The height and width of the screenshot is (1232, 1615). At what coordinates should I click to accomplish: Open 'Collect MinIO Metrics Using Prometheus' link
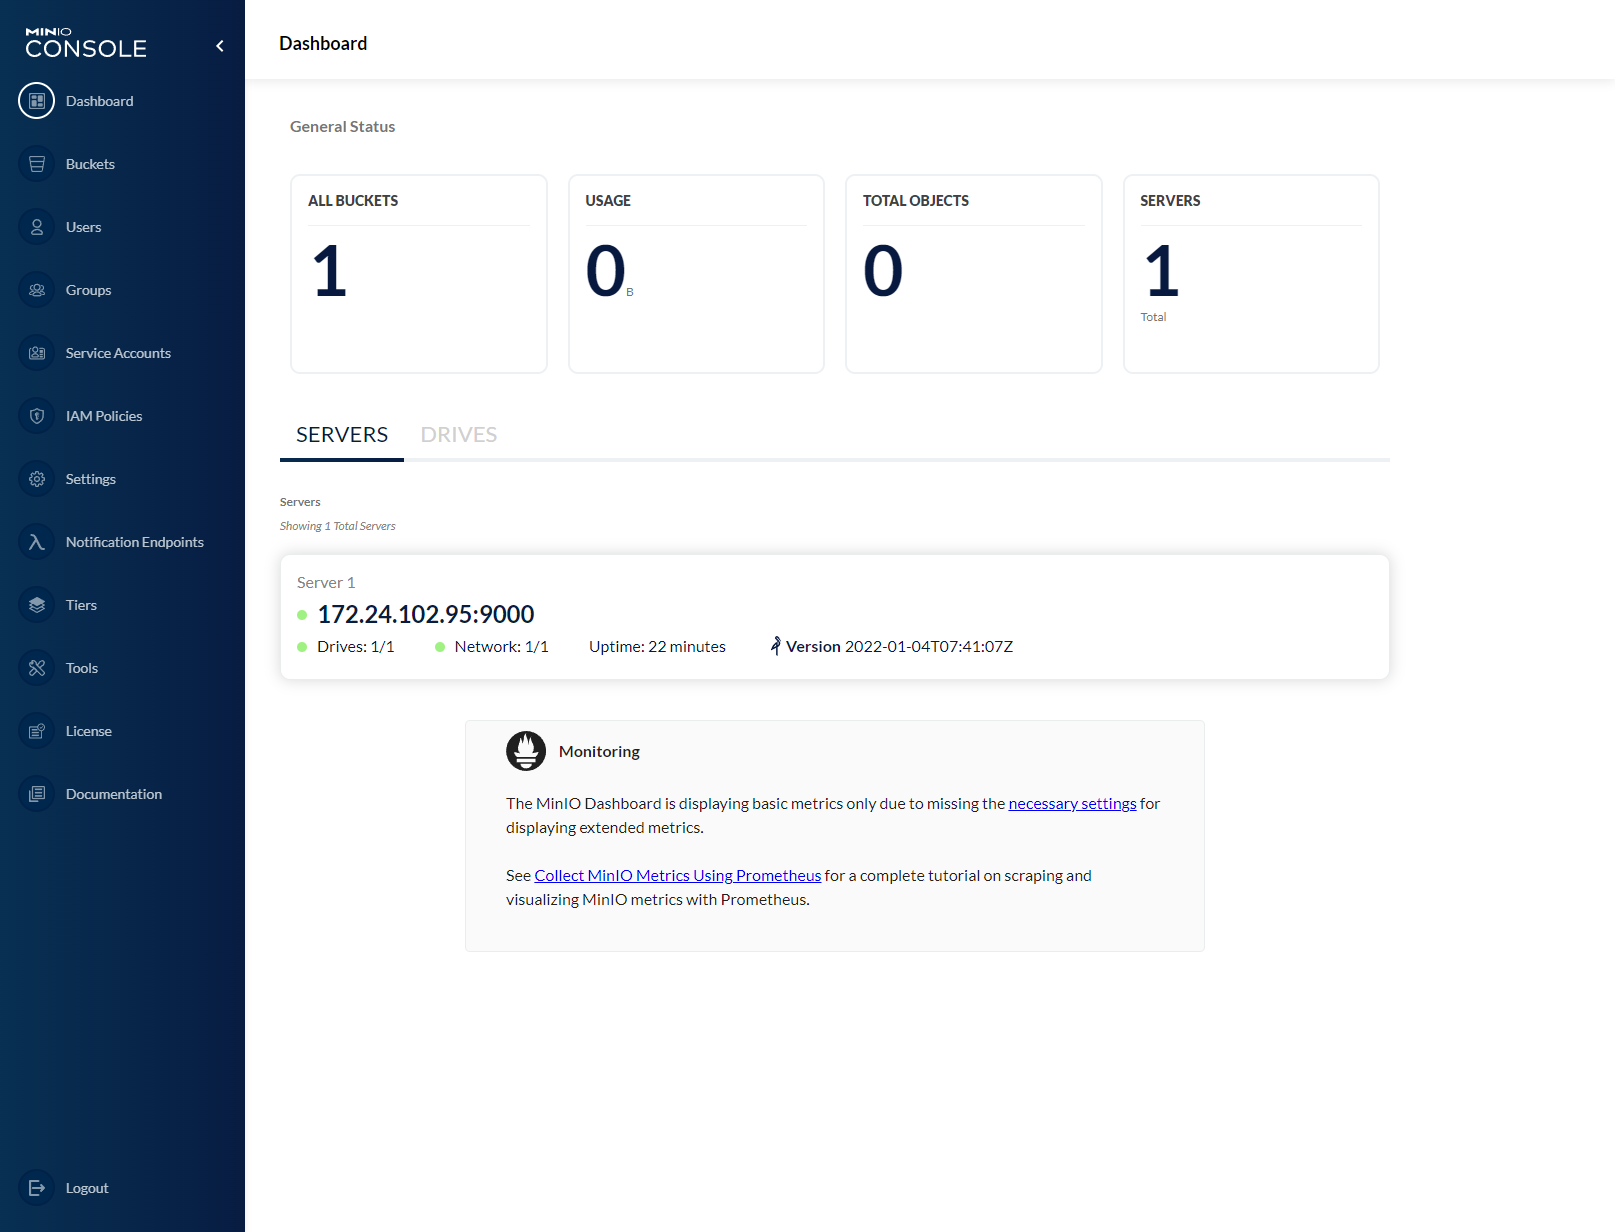678,876
